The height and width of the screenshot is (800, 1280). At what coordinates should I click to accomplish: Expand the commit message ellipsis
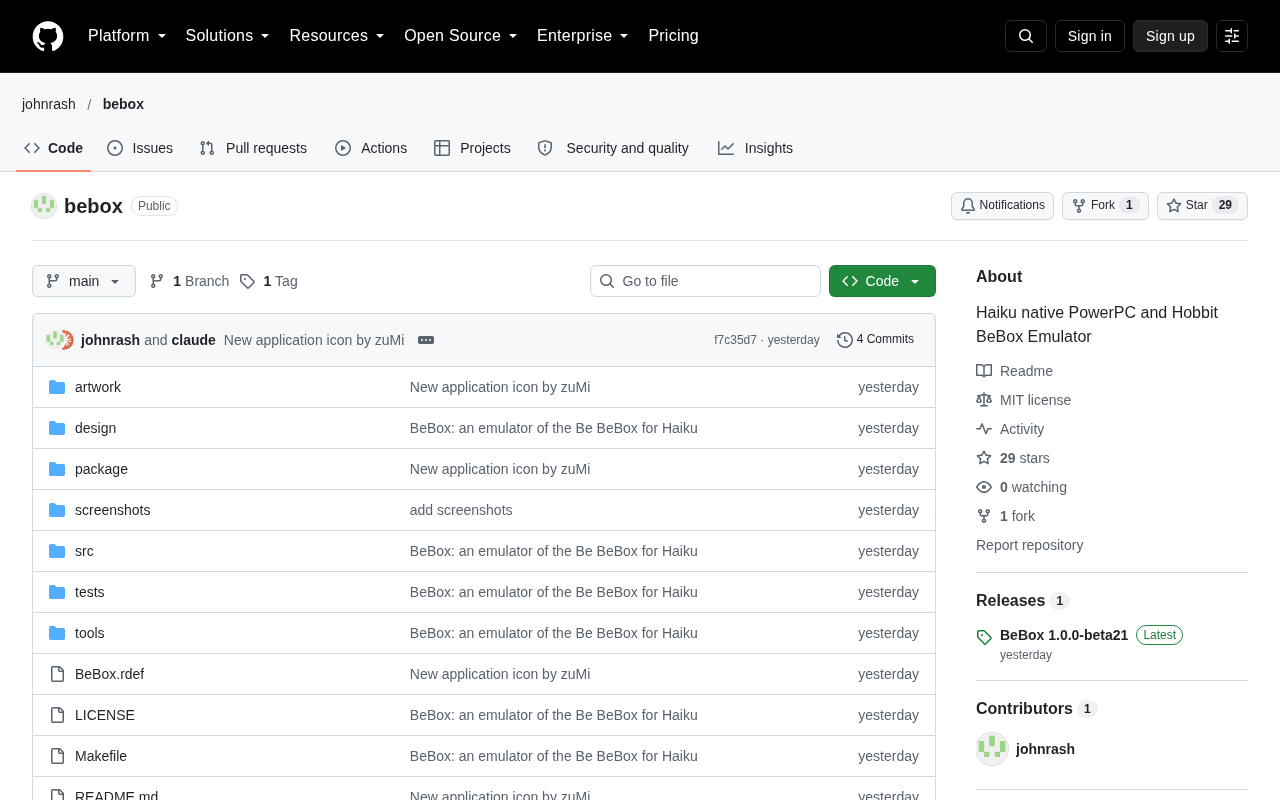[x=426, y=340]
